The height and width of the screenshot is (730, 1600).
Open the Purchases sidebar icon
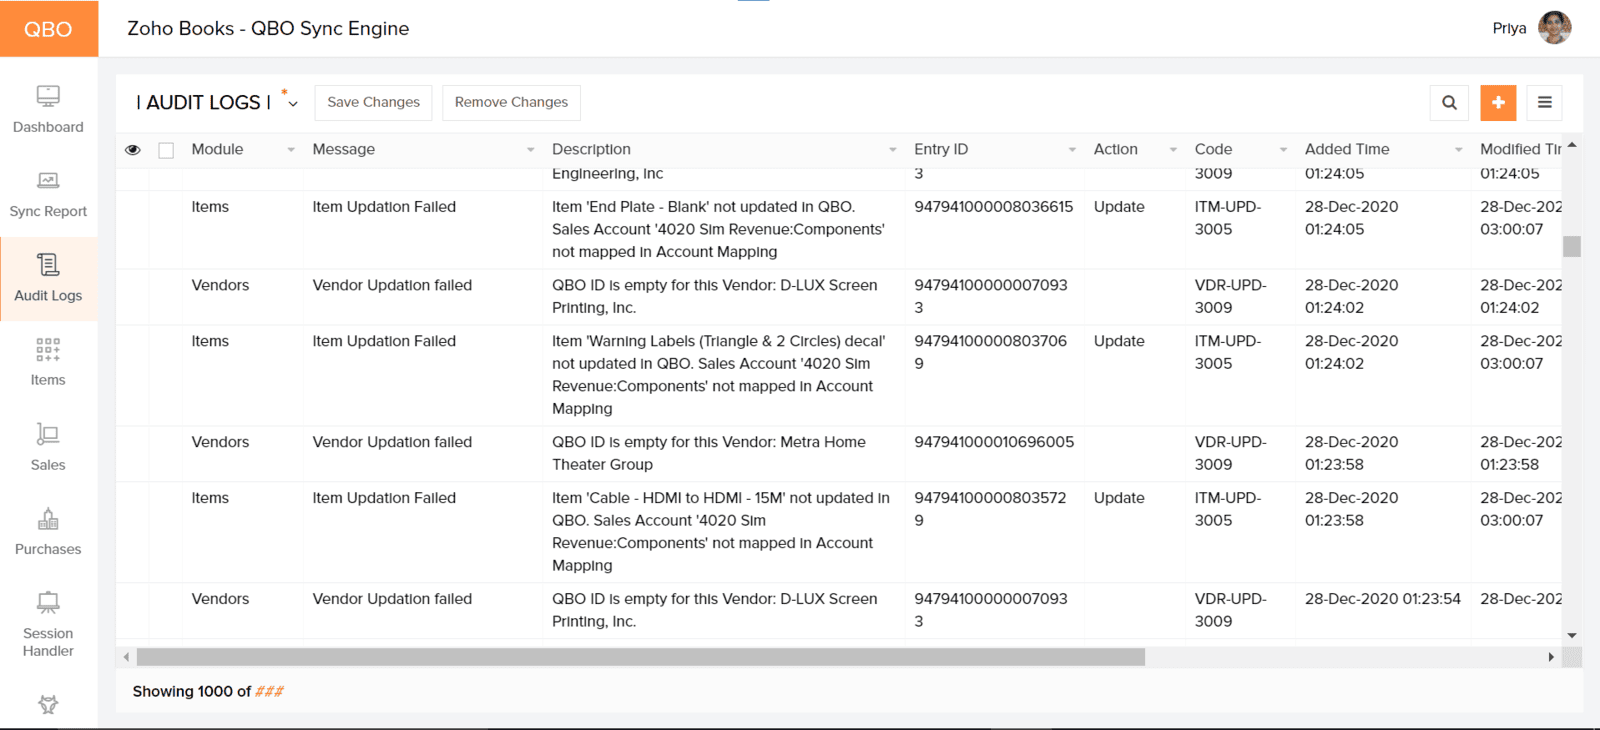point(48,518)
